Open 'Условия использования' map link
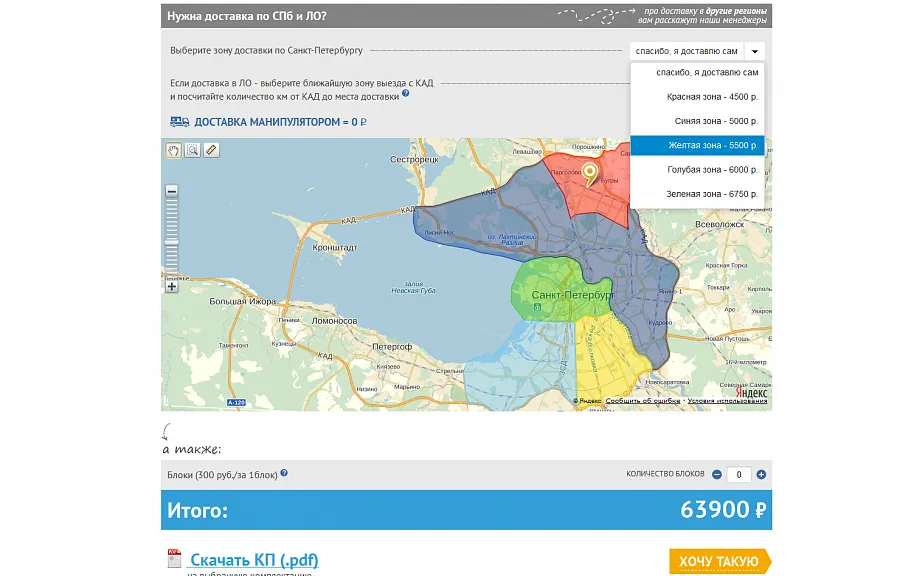900x576 pixels. pyautogui.click(x=727, y=400)
